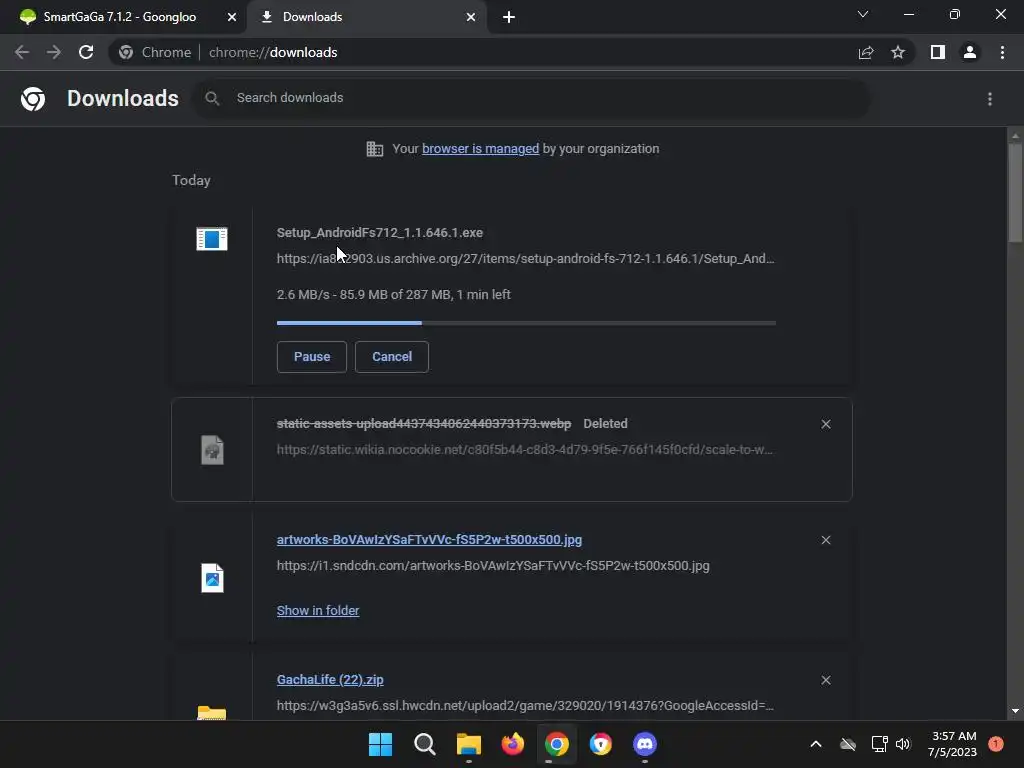This screenshot has width=1024, height=768.
Task: Open the volume control in tray
Action: point(903,744)
